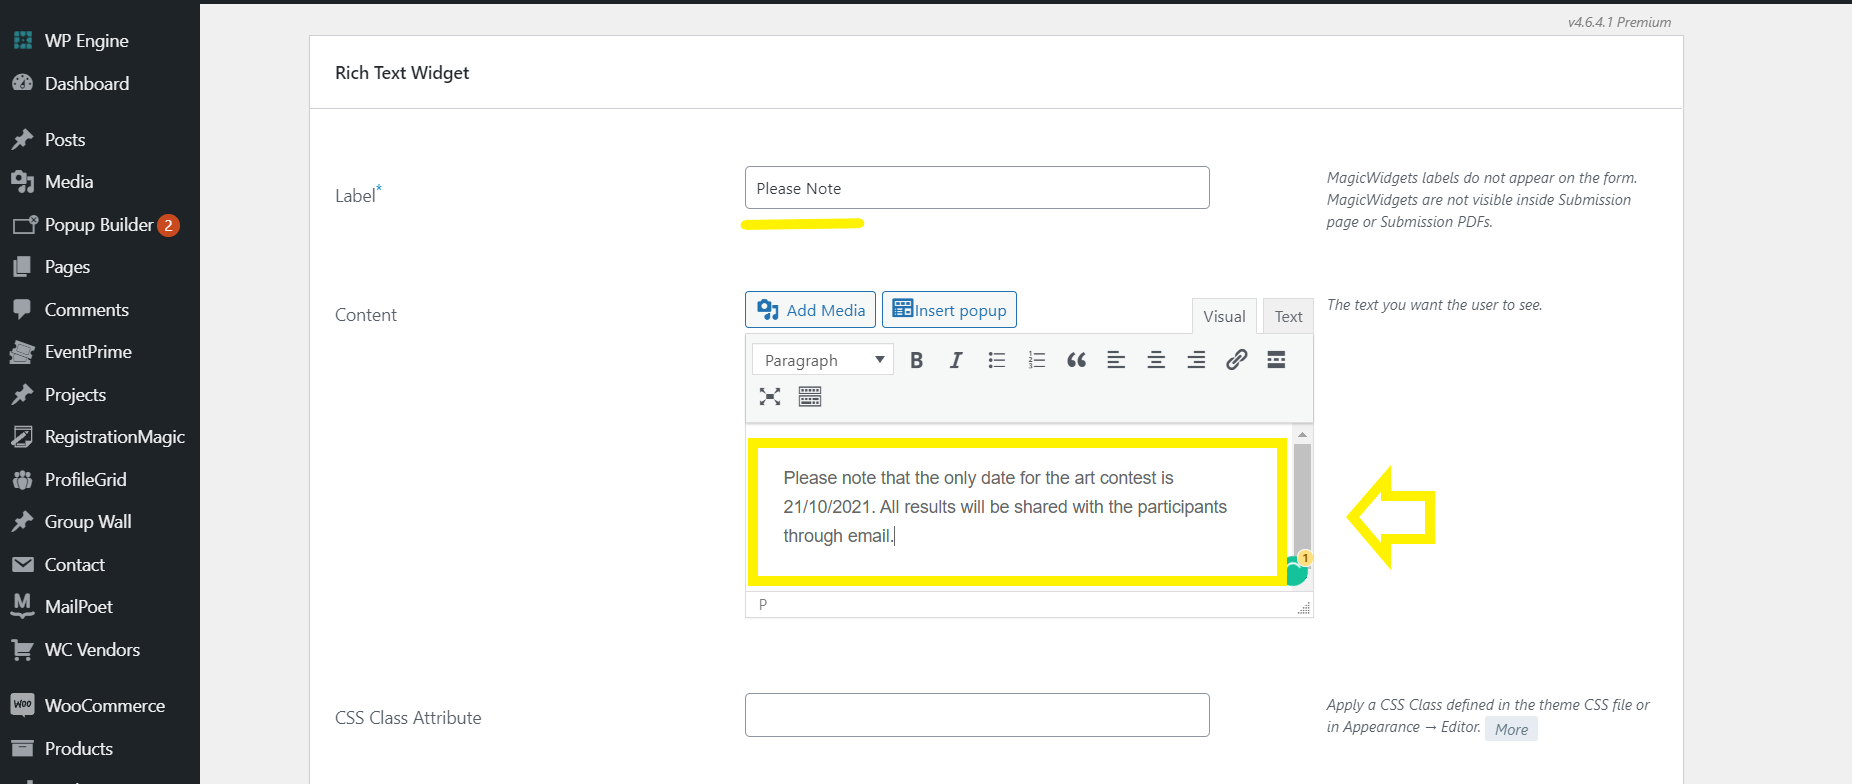Apply blockquote formatting
The image size is (1852, 784).
tap(1076, 360)
